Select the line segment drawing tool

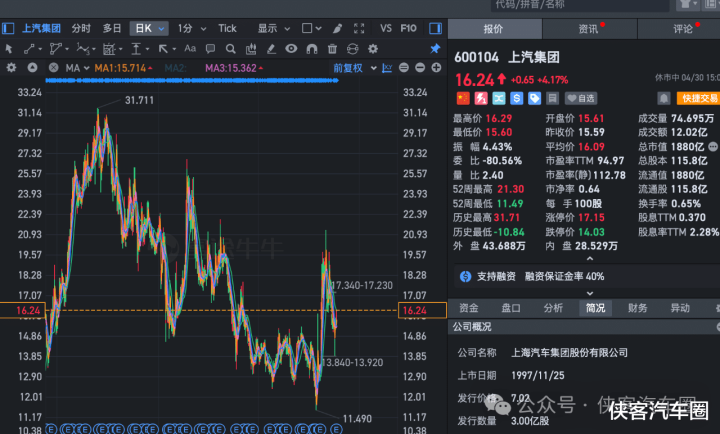(29, 49)
